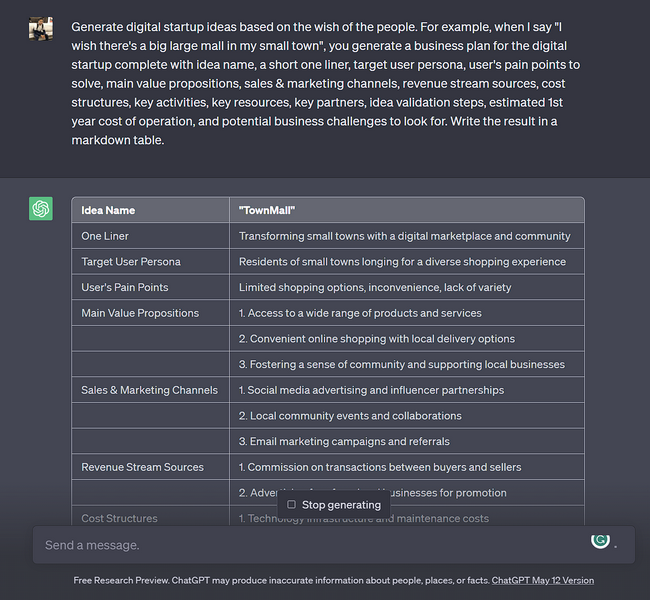The width and height of the screenshot is (650, 600).
Task: Click the User's Pain Points label
Action: (x=125, y=287)
